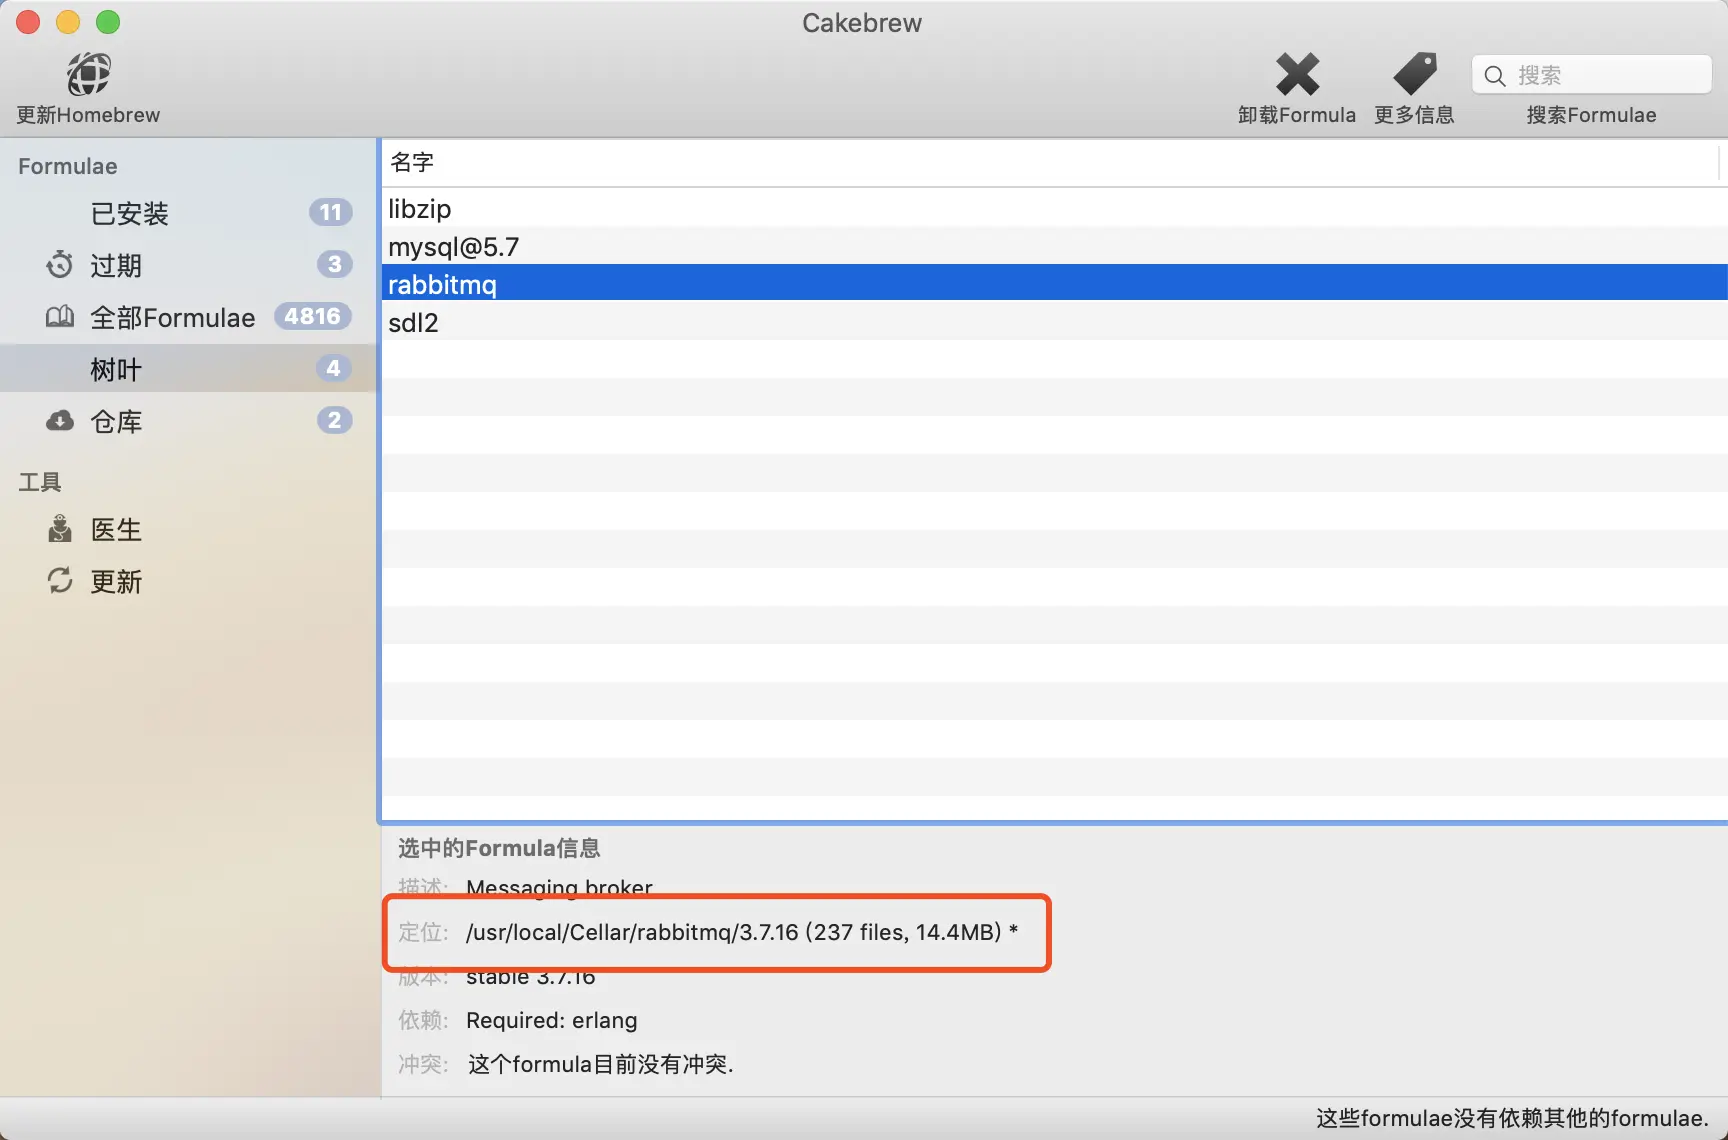Screen dimensions: 1728x1140
Task: Click the 卸载Formula label
Action: pos(1297,115)
